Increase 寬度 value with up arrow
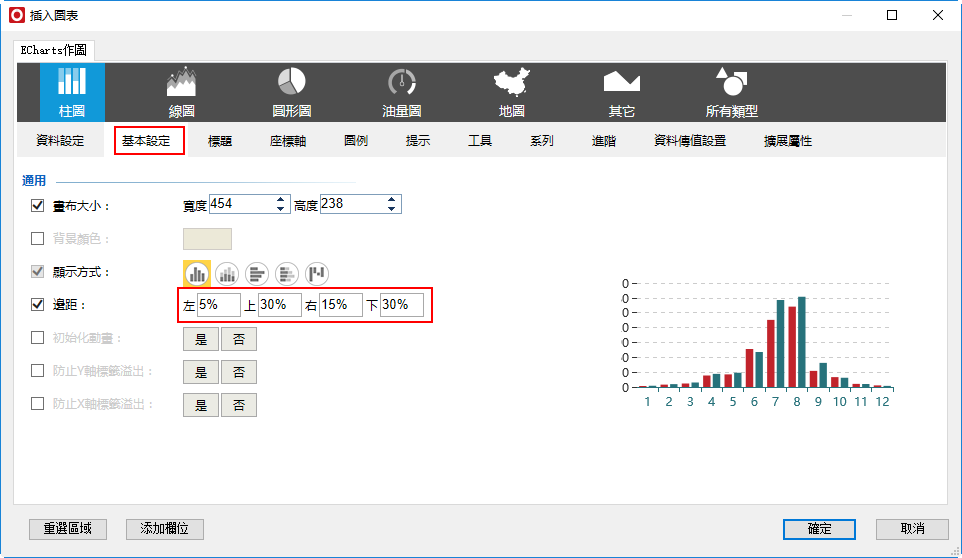Viewport: 962px width, 558px height. (x=280, y=199)
